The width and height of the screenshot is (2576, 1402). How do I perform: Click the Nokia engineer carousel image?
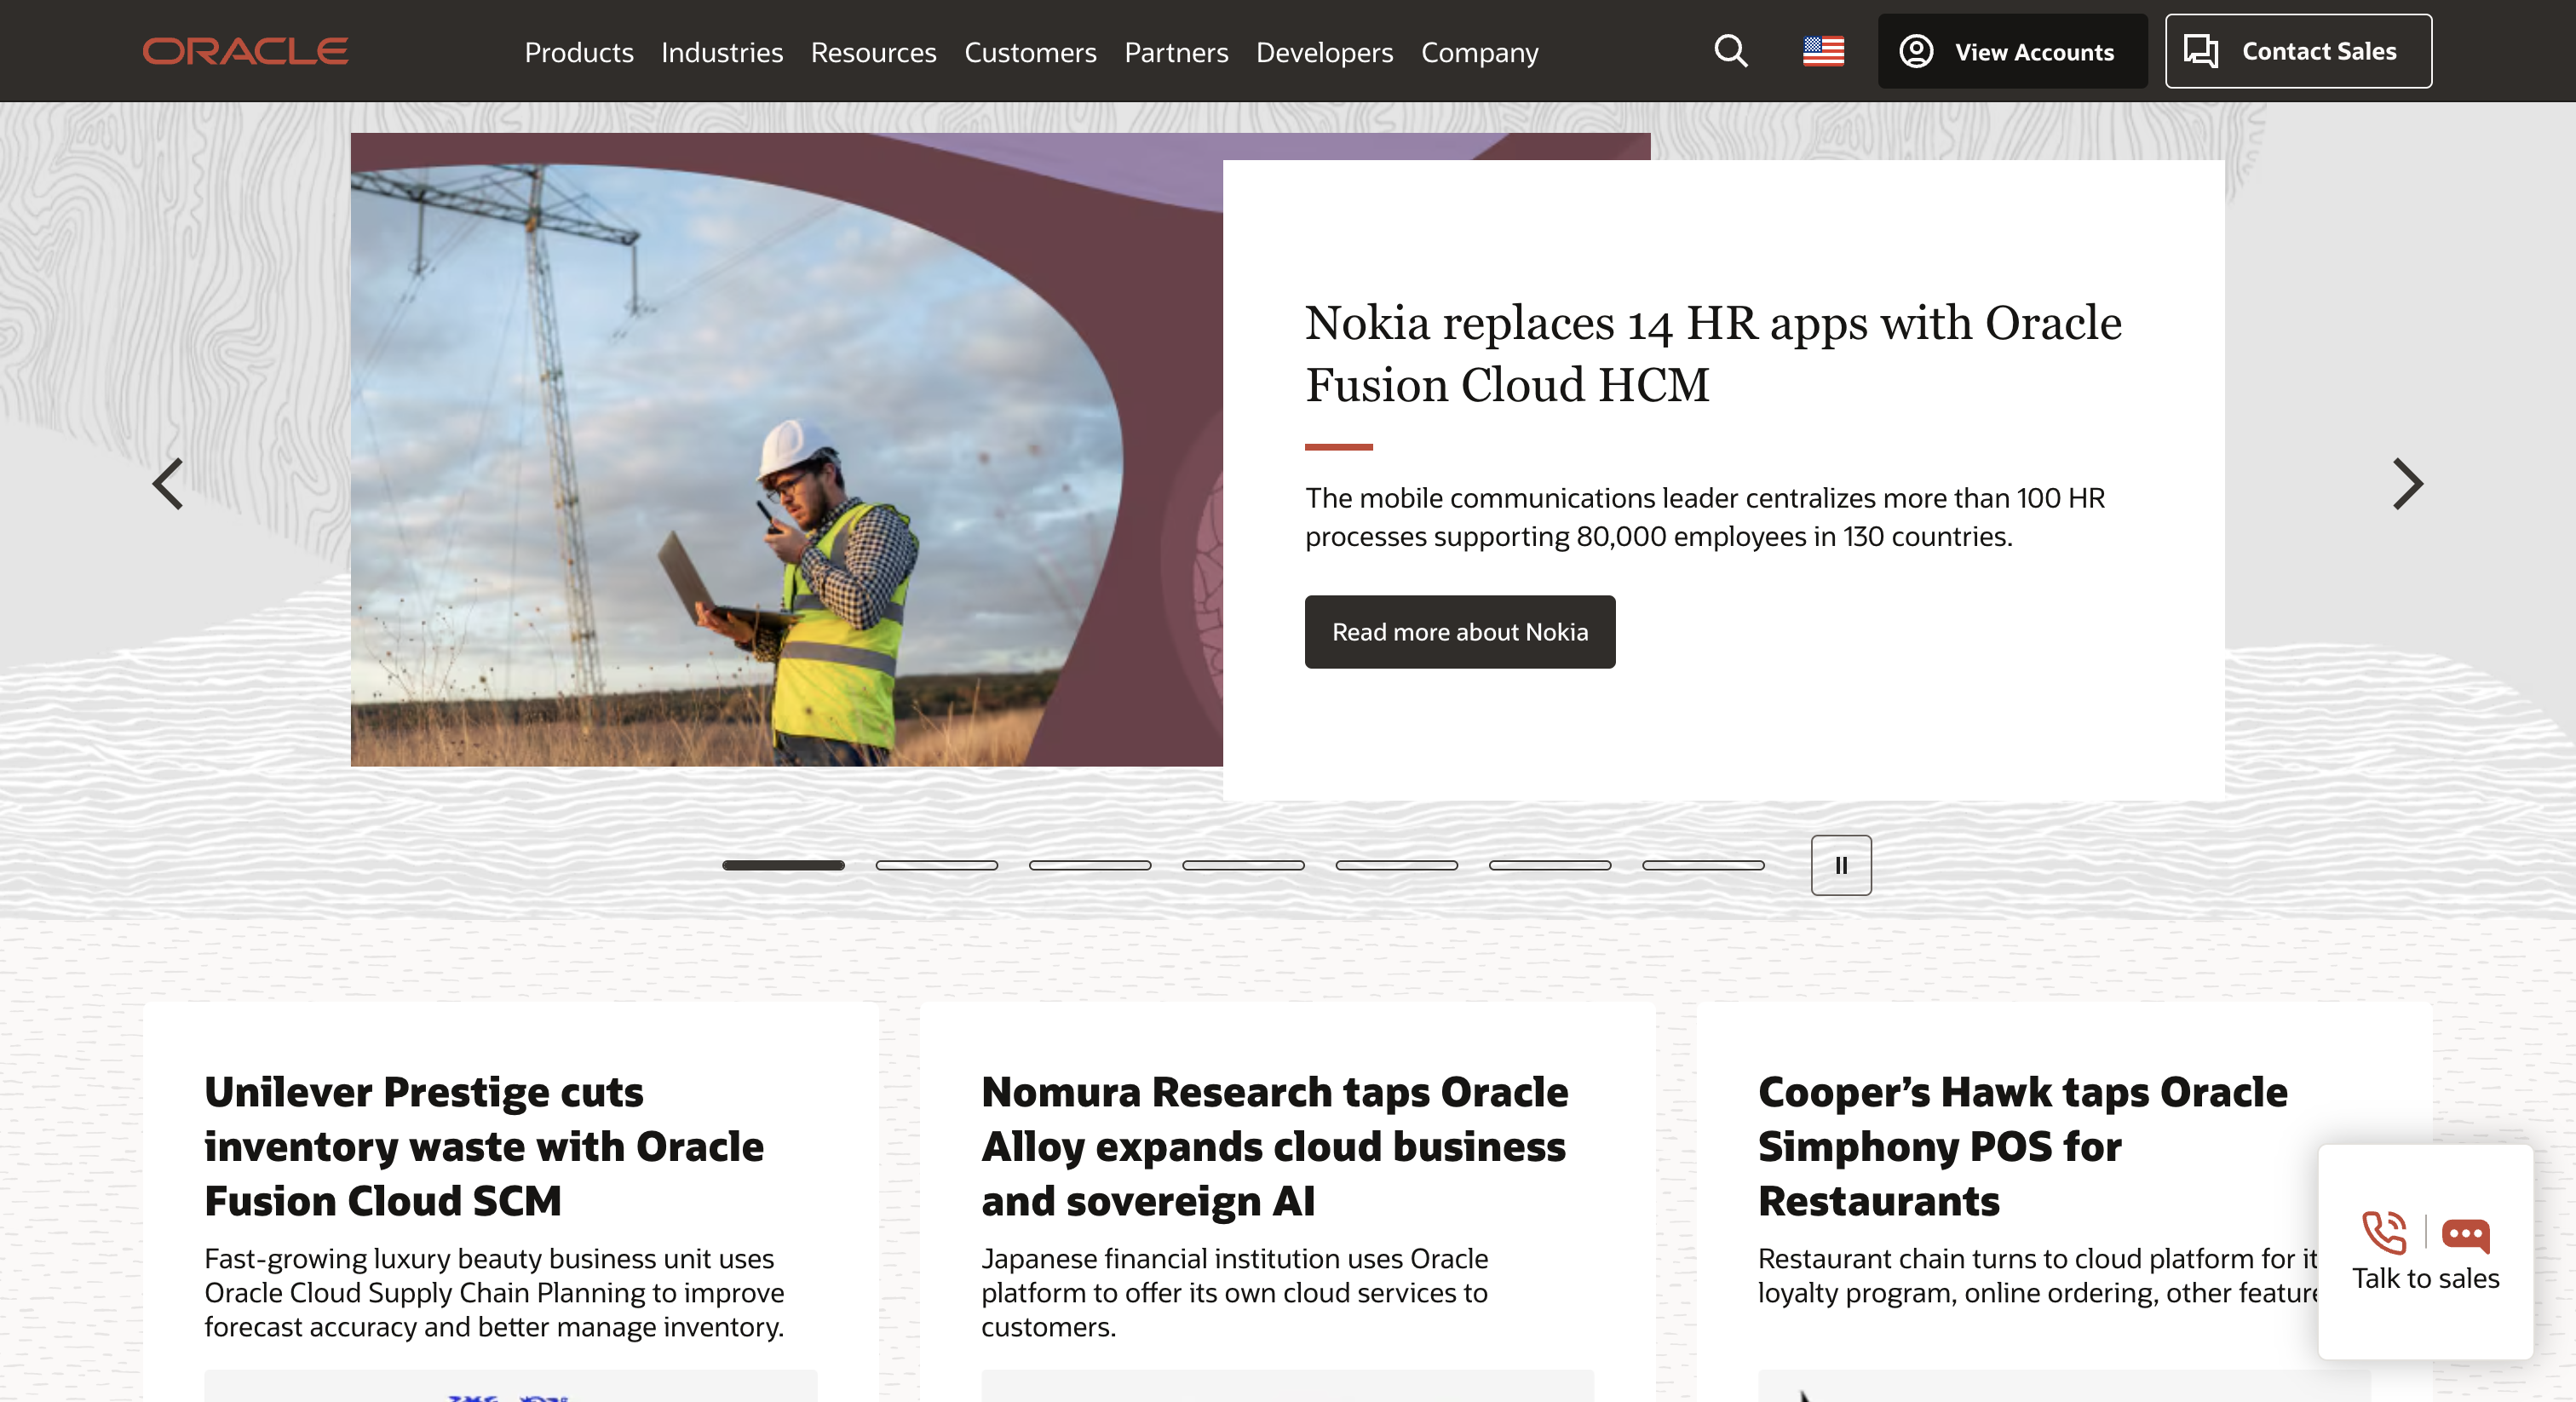(x=787, y=450)
